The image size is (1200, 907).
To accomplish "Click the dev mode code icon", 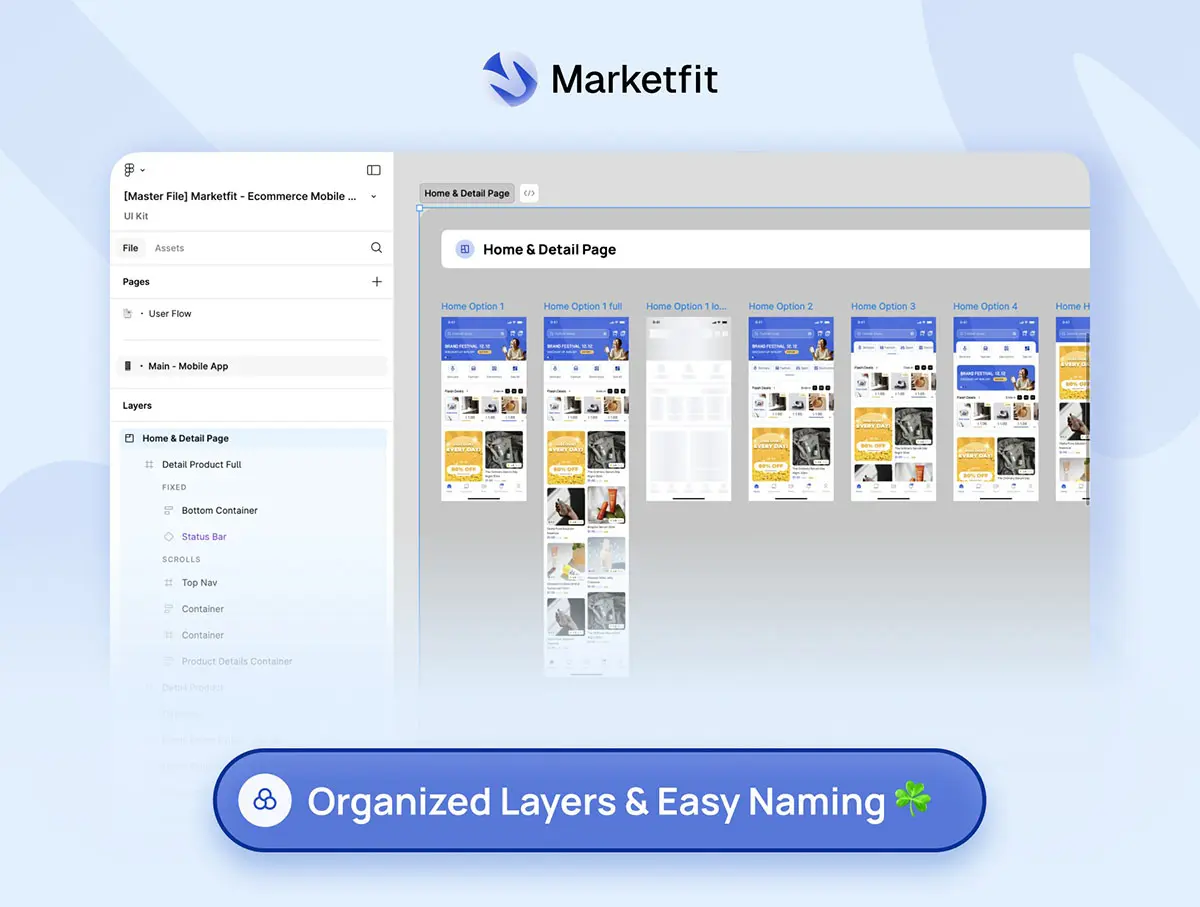I will click(x=529, y=193).
